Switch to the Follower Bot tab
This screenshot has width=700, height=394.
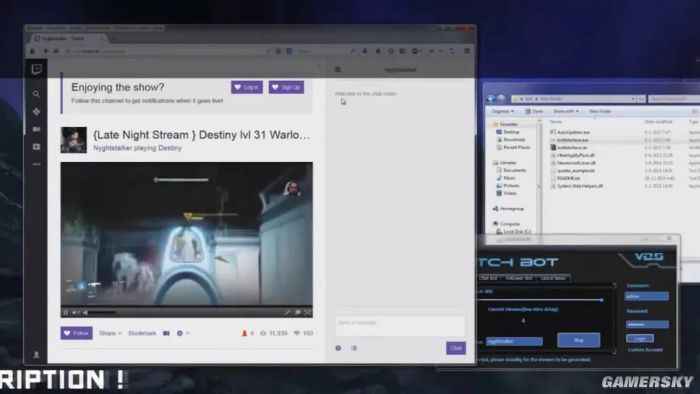519,278
